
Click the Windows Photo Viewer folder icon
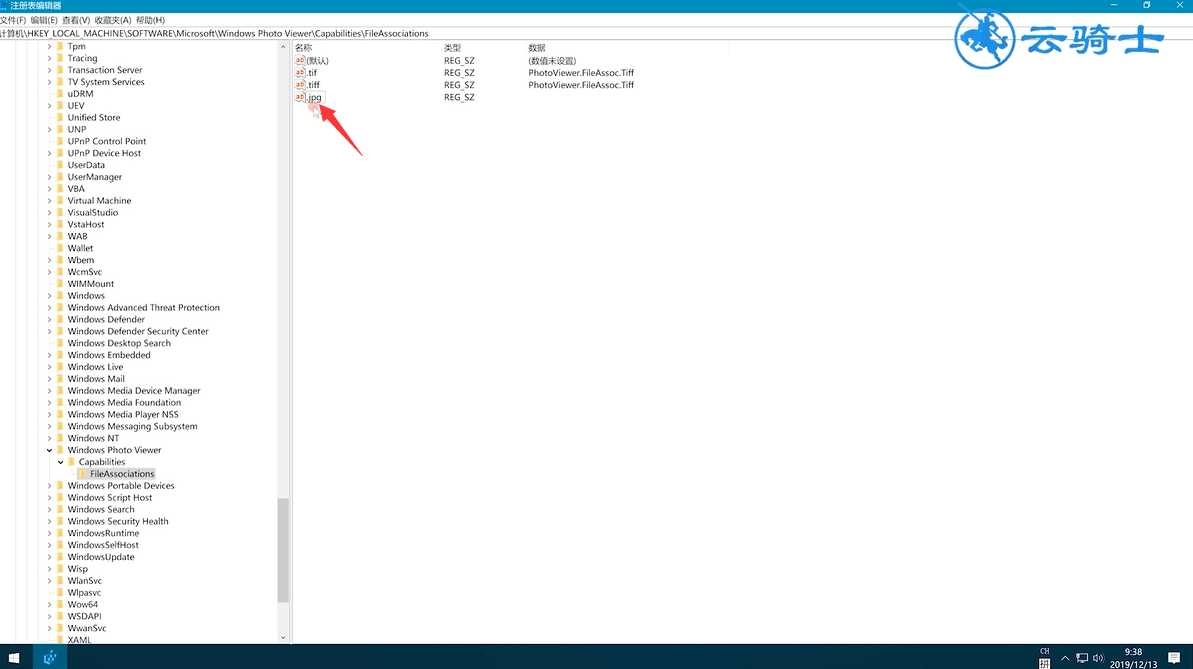click(60, 450)
